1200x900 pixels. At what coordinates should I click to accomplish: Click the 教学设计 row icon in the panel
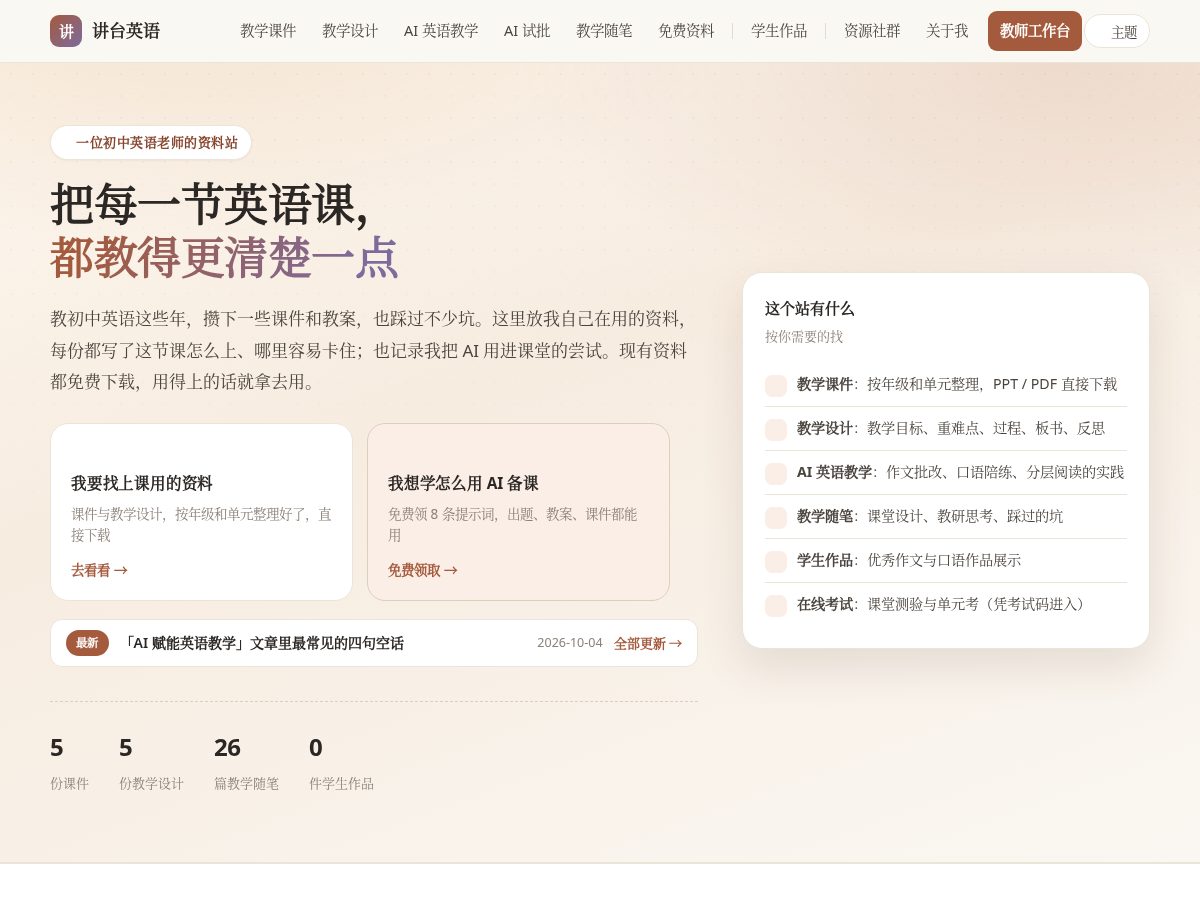(x=776, y=429)
